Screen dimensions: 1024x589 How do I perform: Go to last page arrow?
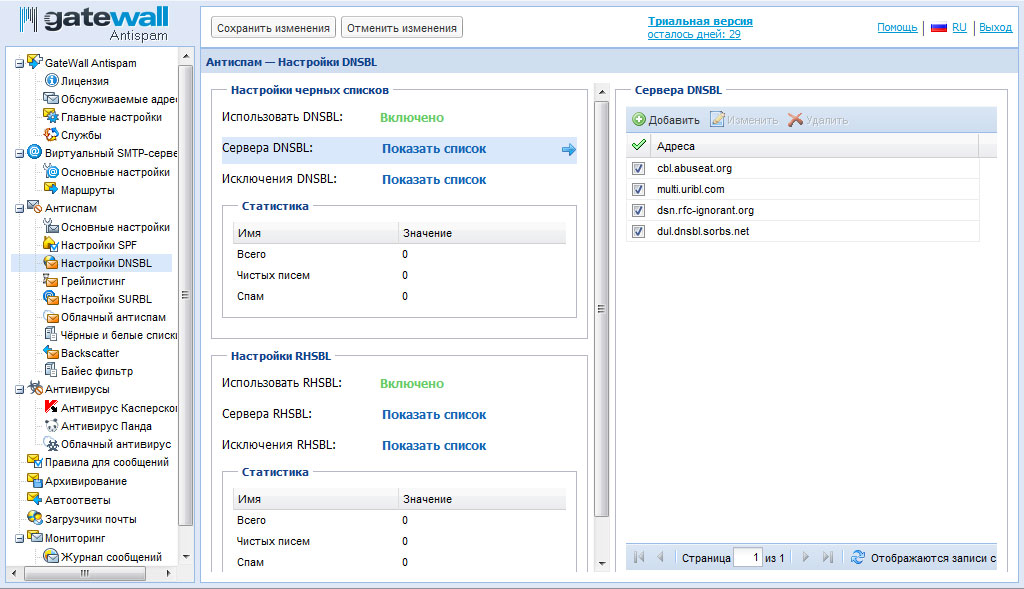pos(827,557)
